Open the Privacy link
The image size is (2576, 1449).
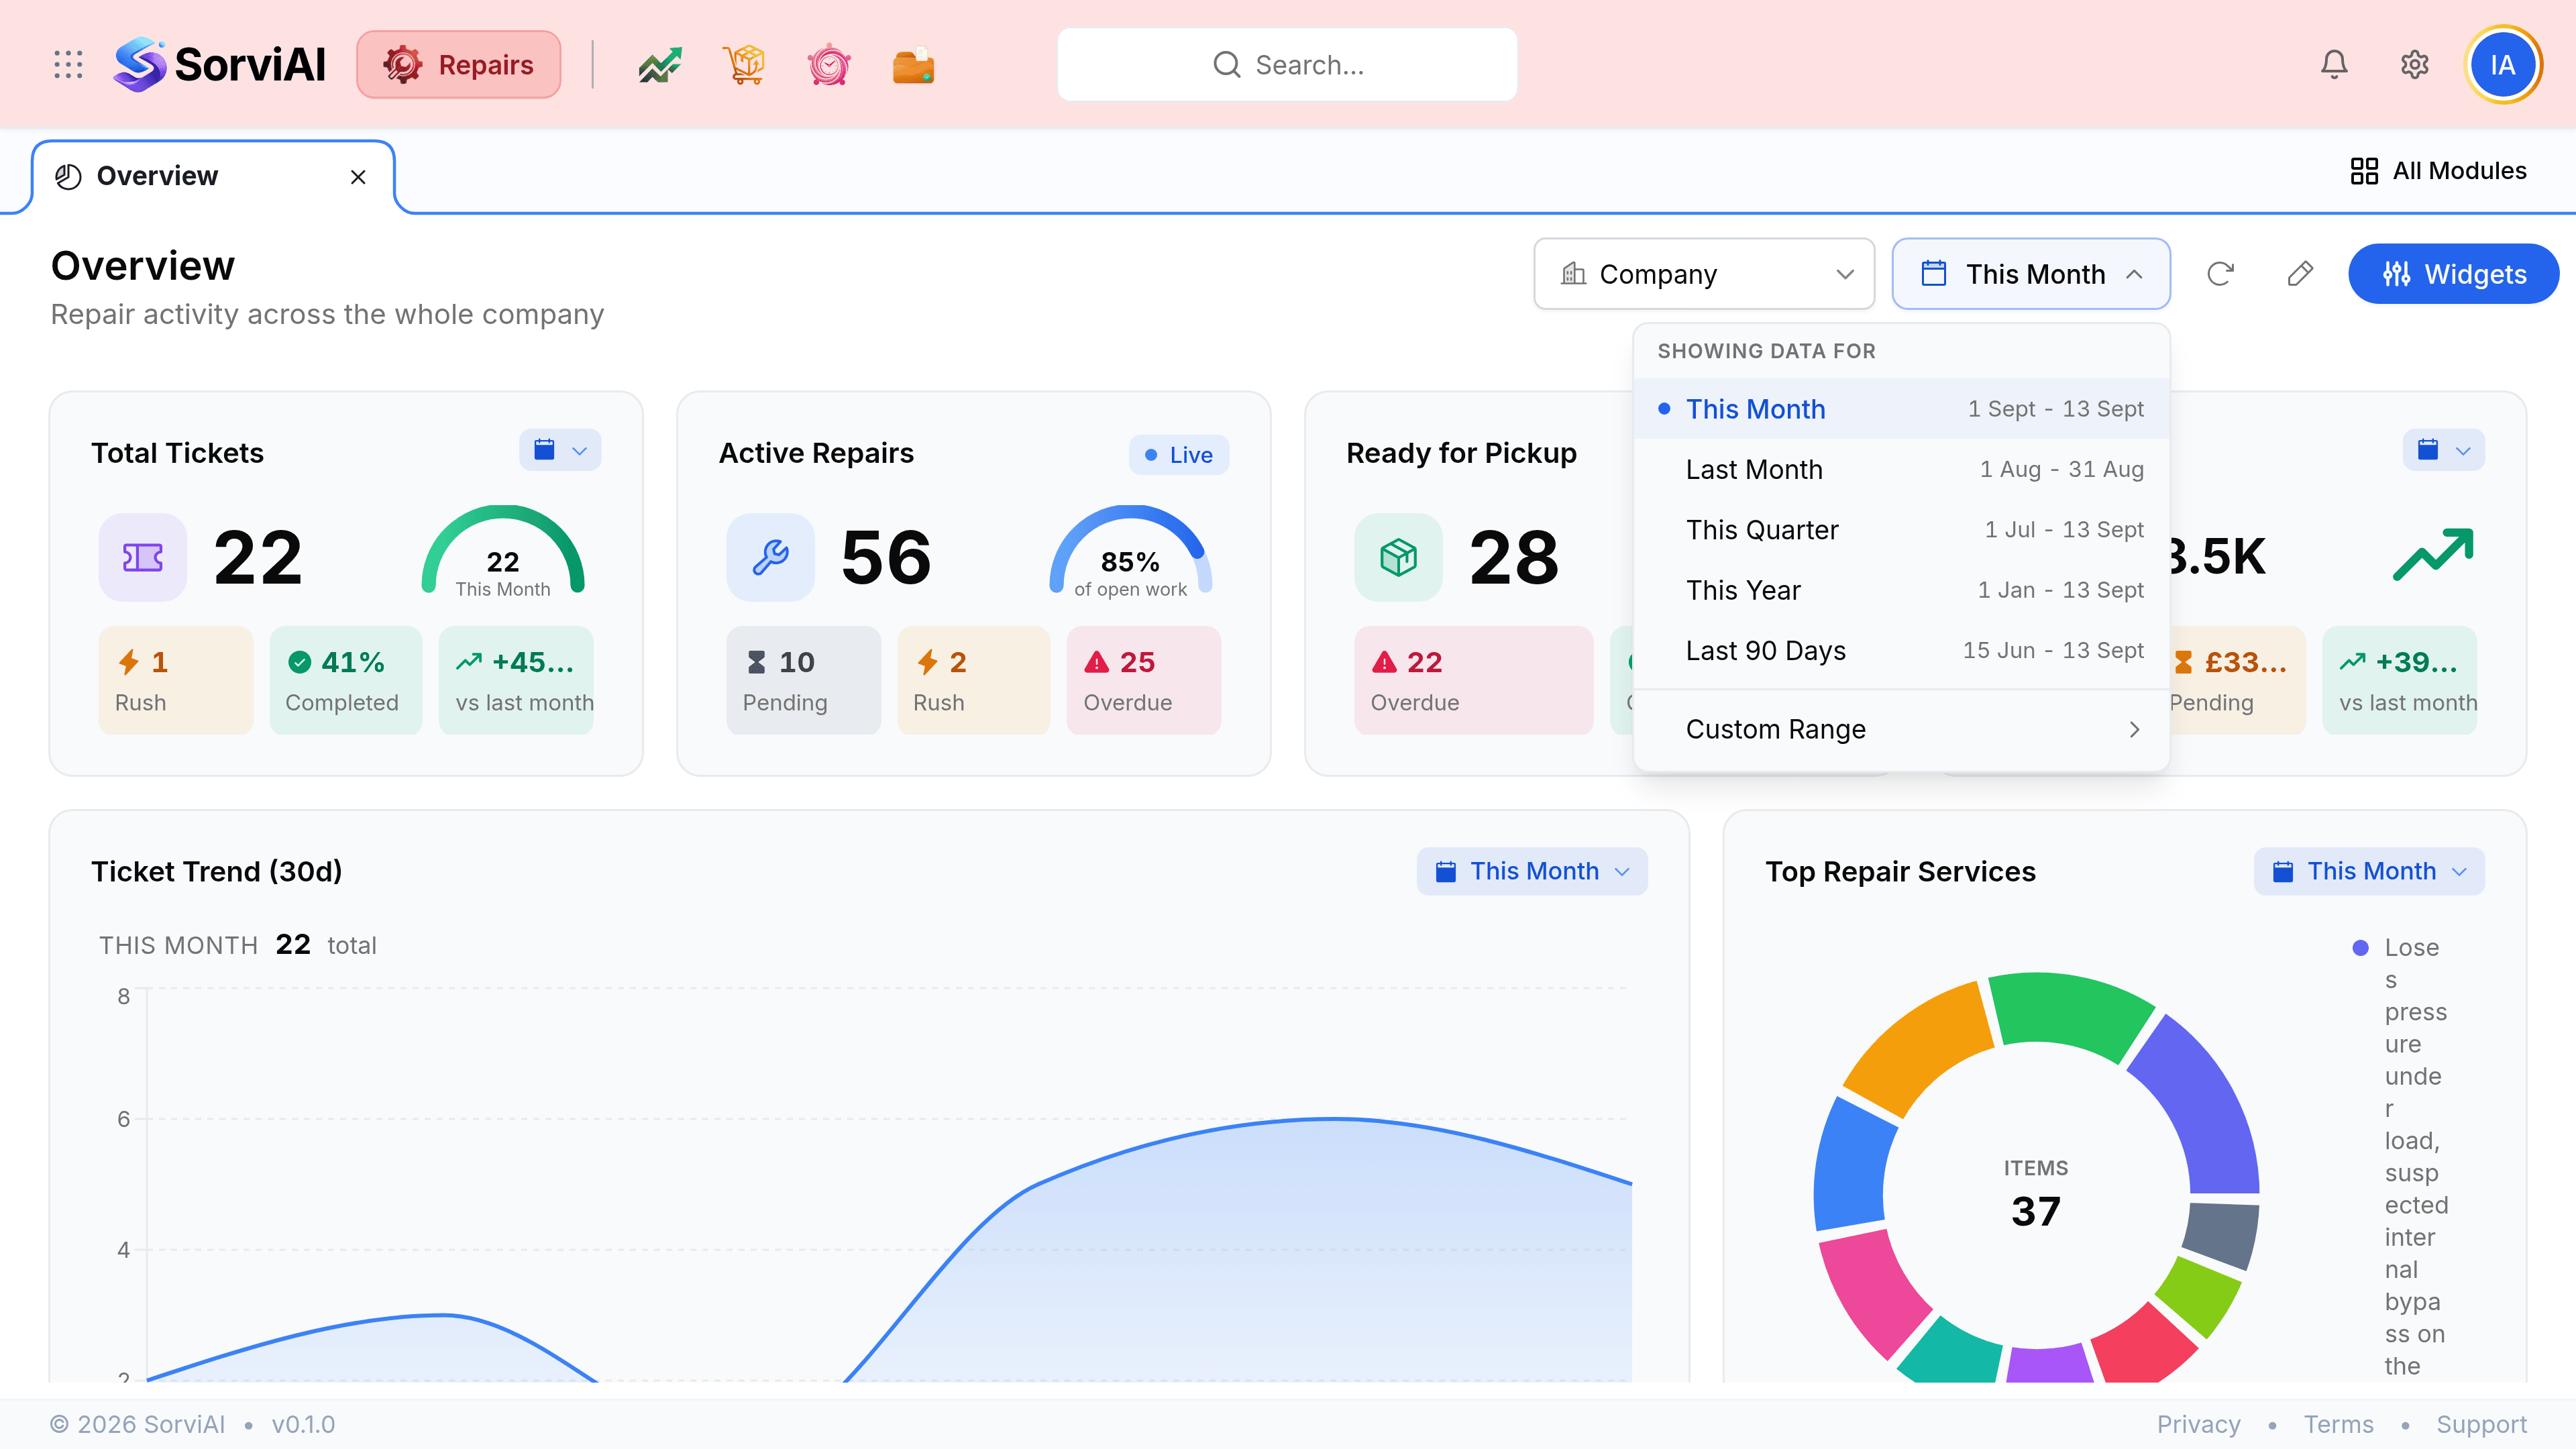coord(2198,1424)
